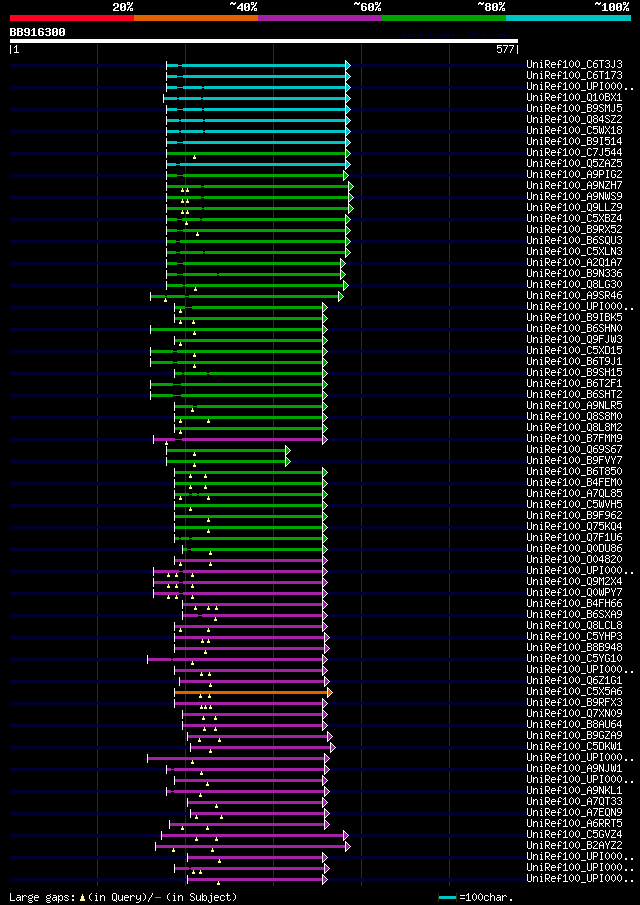Image resolution: width=640 pixels, height=905 pixels.
Task: Click the purple alignment bar of UniRef100_B7FMM9
Action: tap(238, 439)
